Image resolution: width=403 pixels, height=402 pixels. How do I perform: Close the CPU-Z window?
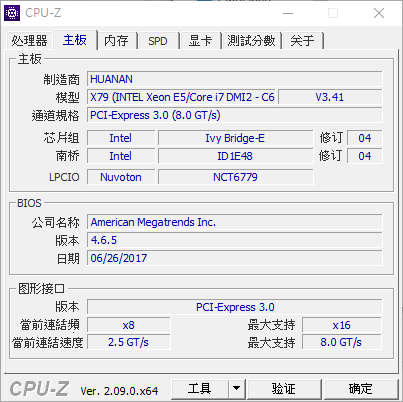(379, 13)
